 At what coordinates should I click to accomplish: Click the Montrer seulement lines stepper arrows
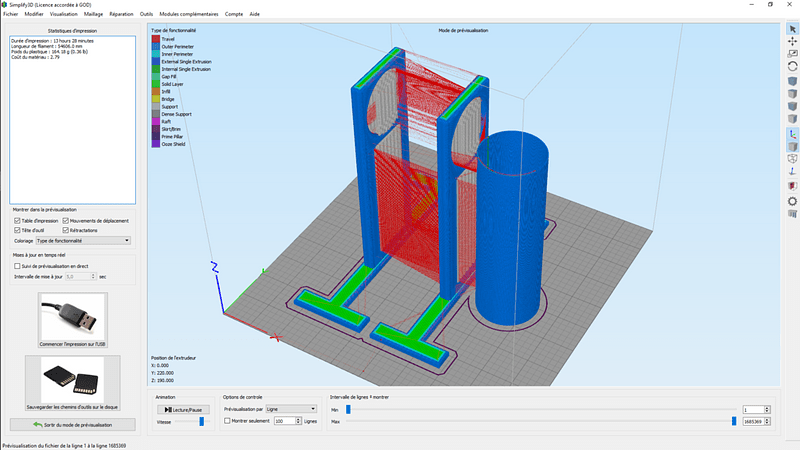point(298,421)
